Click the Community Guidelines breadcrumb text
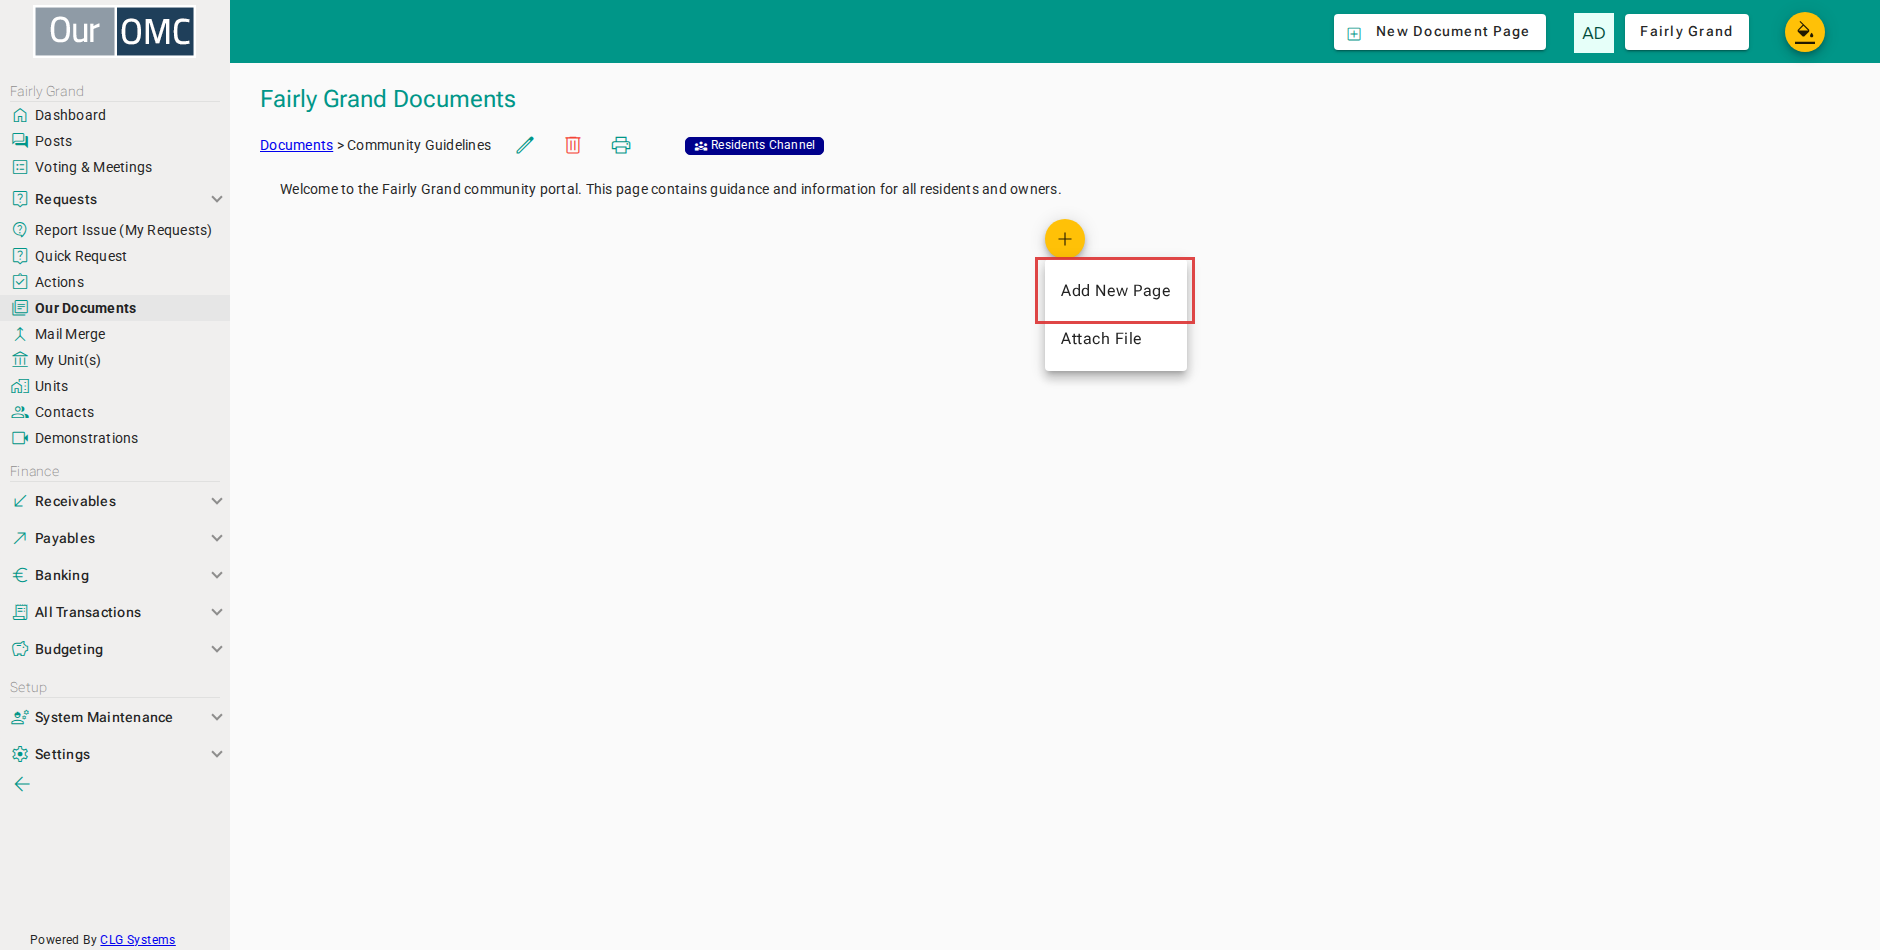Viewport: 1880px width, 950px height. tap(419, 145)
